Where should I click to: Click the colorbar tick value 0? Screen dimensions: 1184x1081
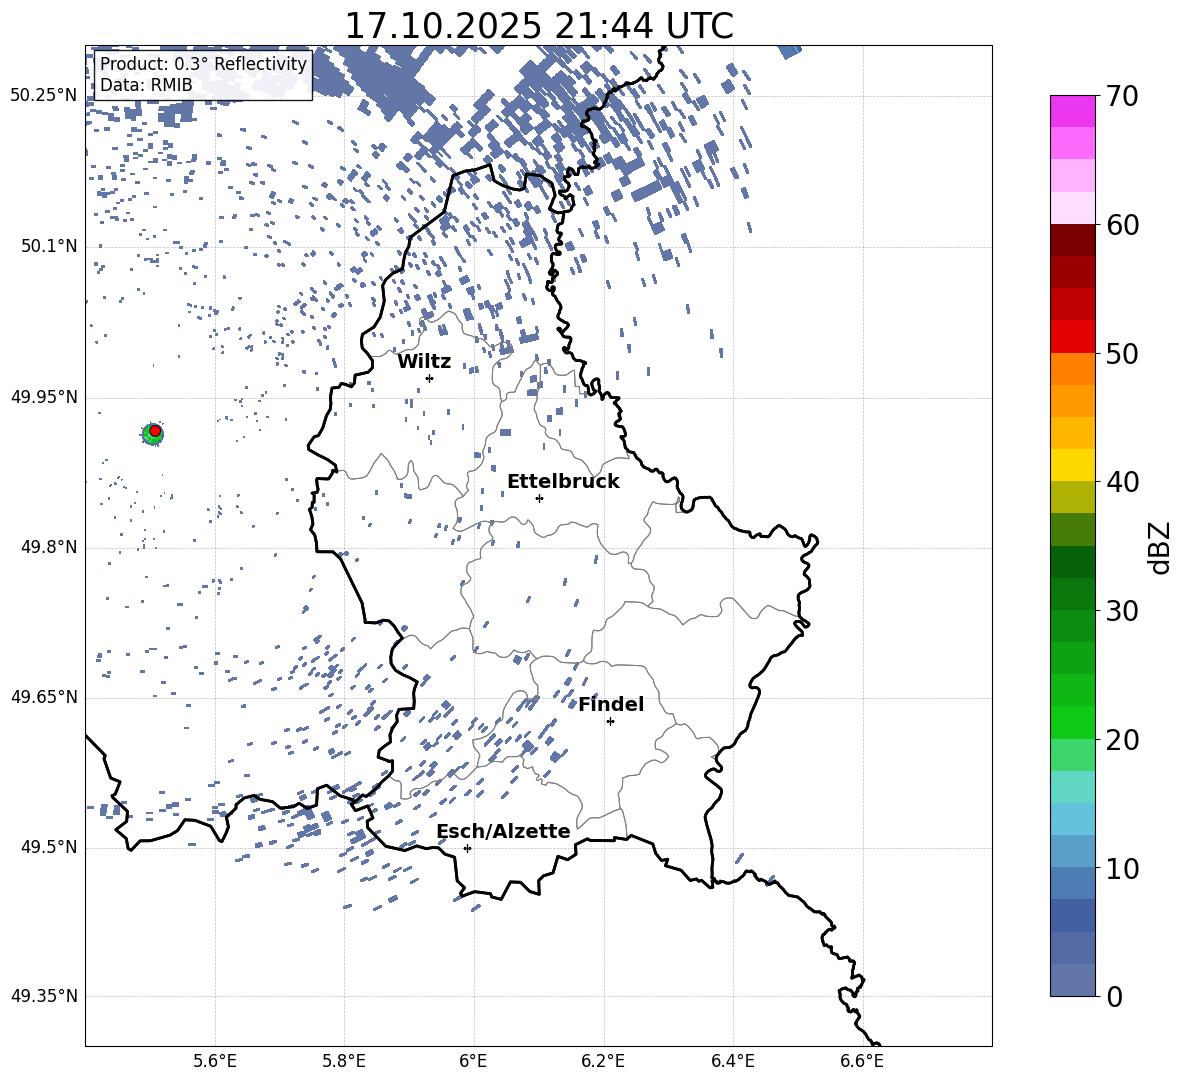(x=1114, y=996)
